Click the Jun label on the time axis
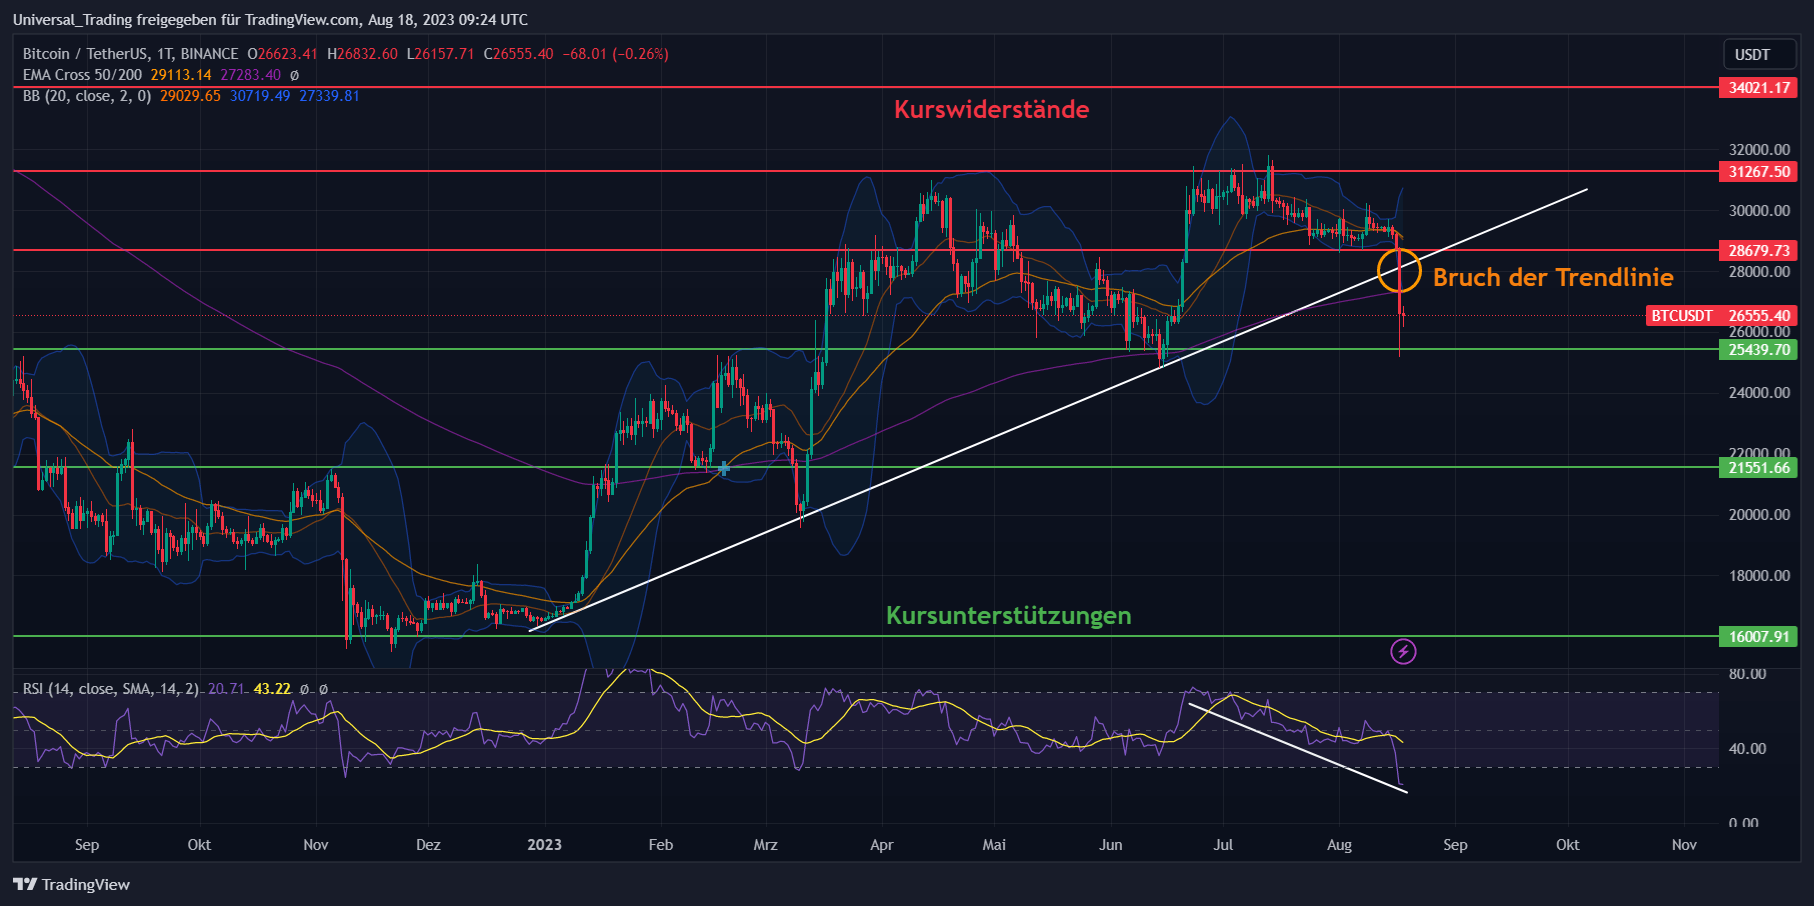This screenshot has width=1814, height=906. point(1110,845)
